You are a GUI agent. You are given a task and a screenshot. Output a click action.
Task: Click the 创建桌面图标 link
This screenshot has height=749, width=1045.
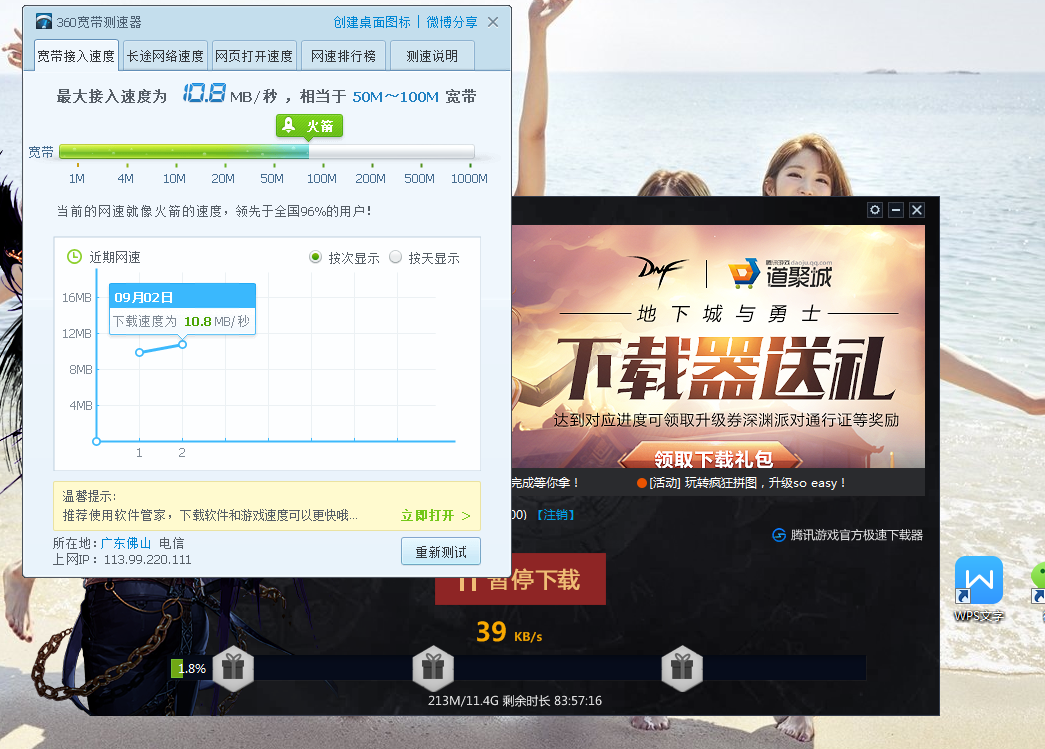coord(372,22)
